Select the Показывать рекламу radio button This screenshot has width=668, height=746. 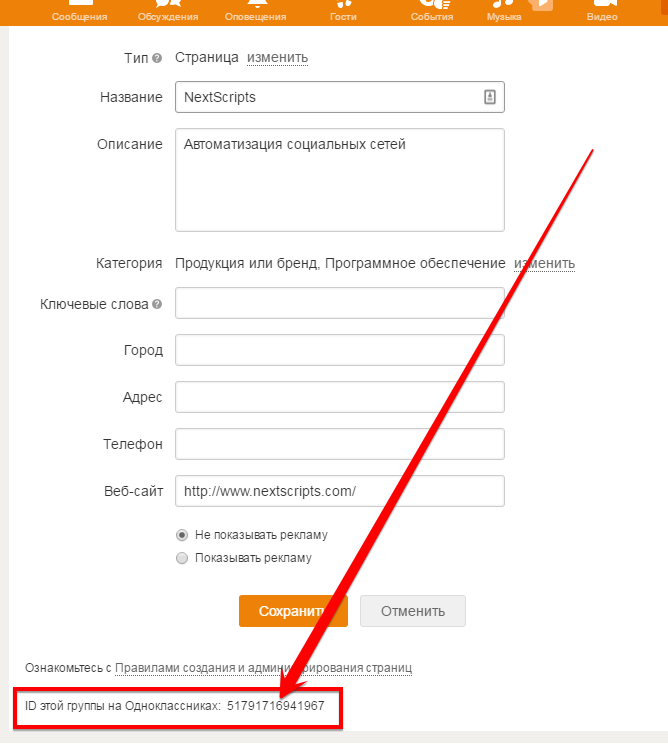pos(182,558)
